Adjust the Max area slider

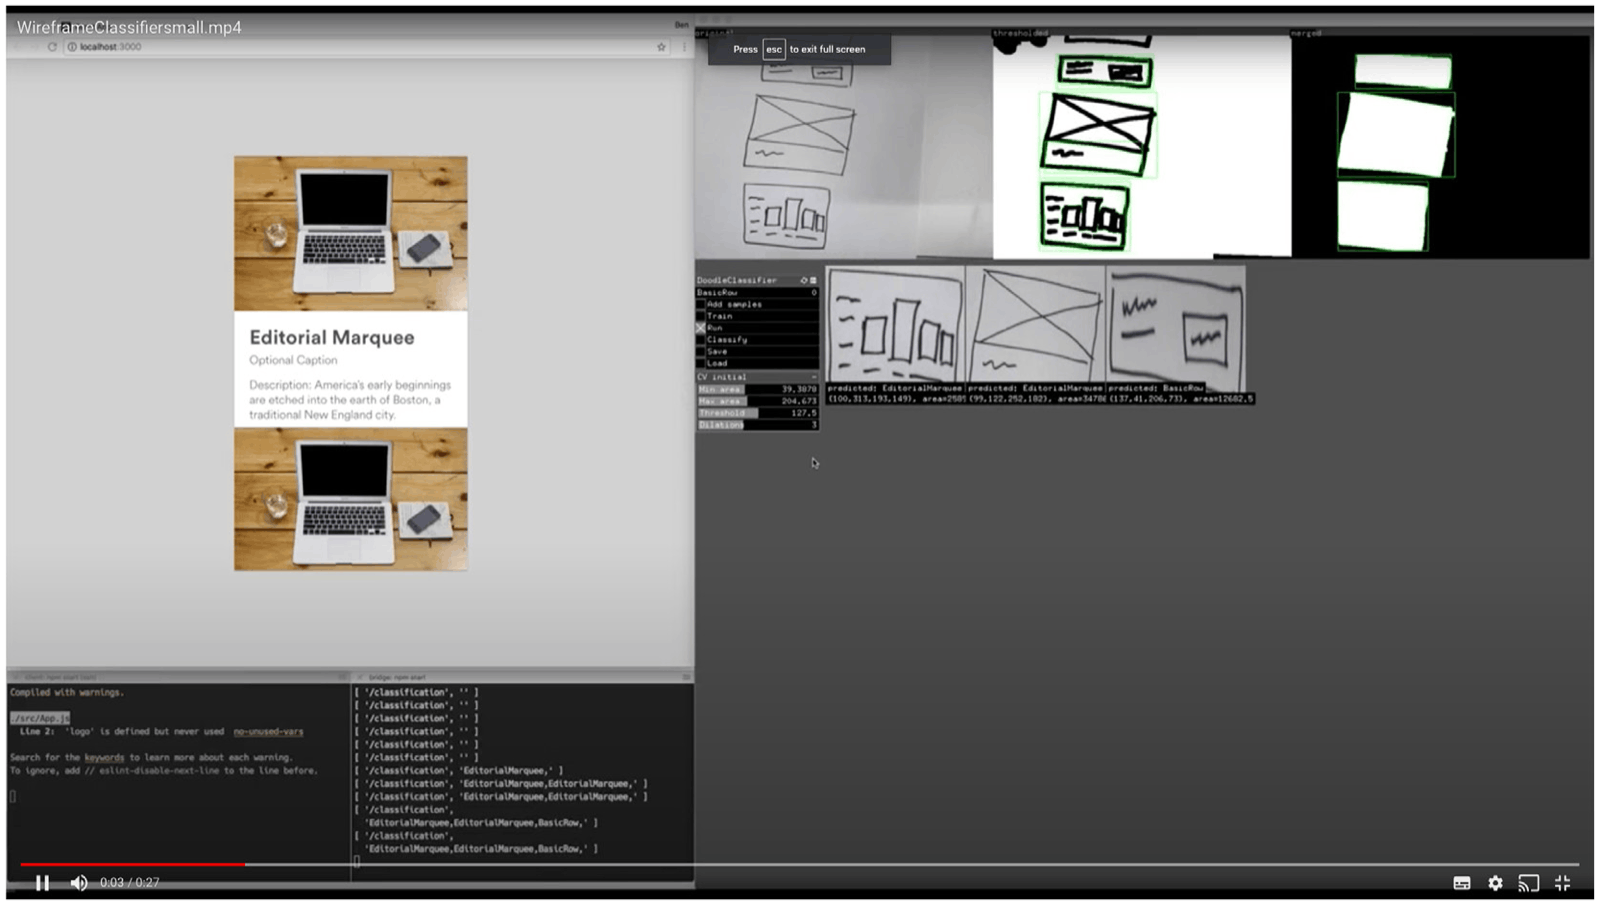[x=757, y=401]
